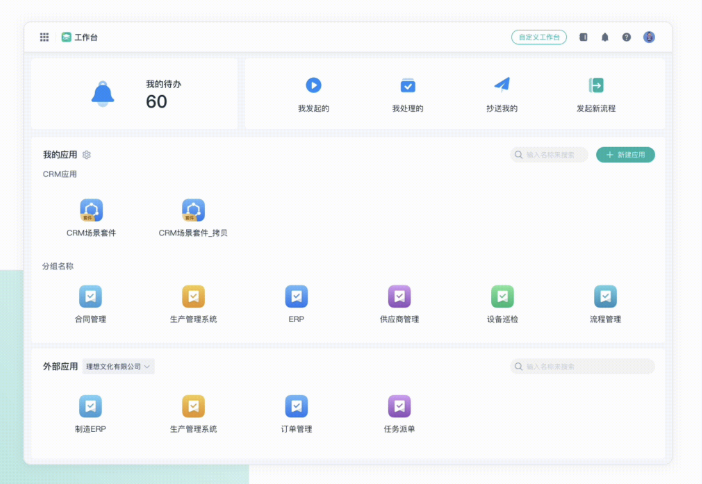Click the 分组名称 group heading

[x=58, y=266]
